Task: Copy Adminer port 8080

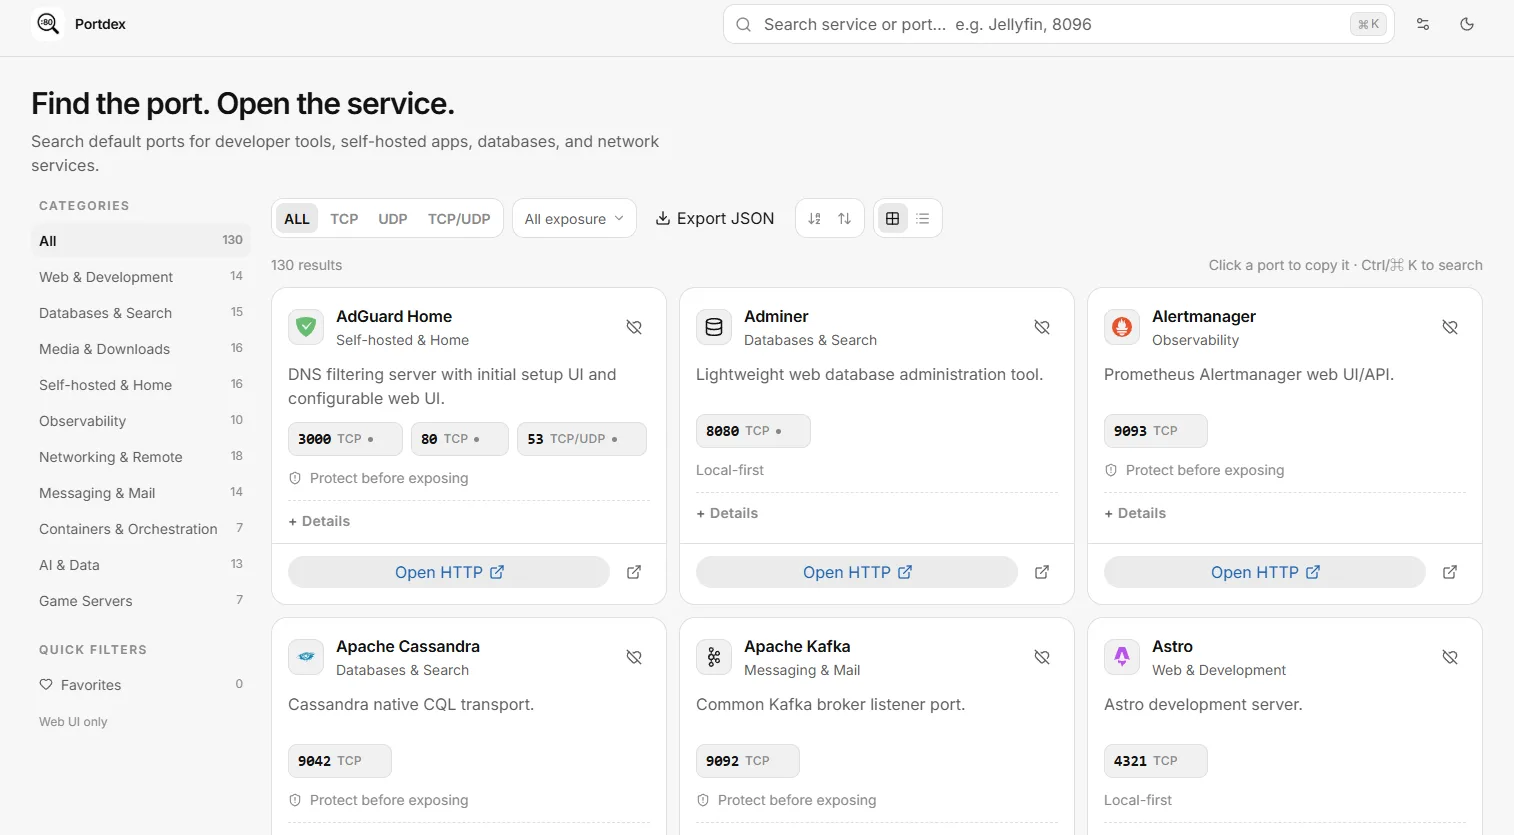Action: coord(753,431)
